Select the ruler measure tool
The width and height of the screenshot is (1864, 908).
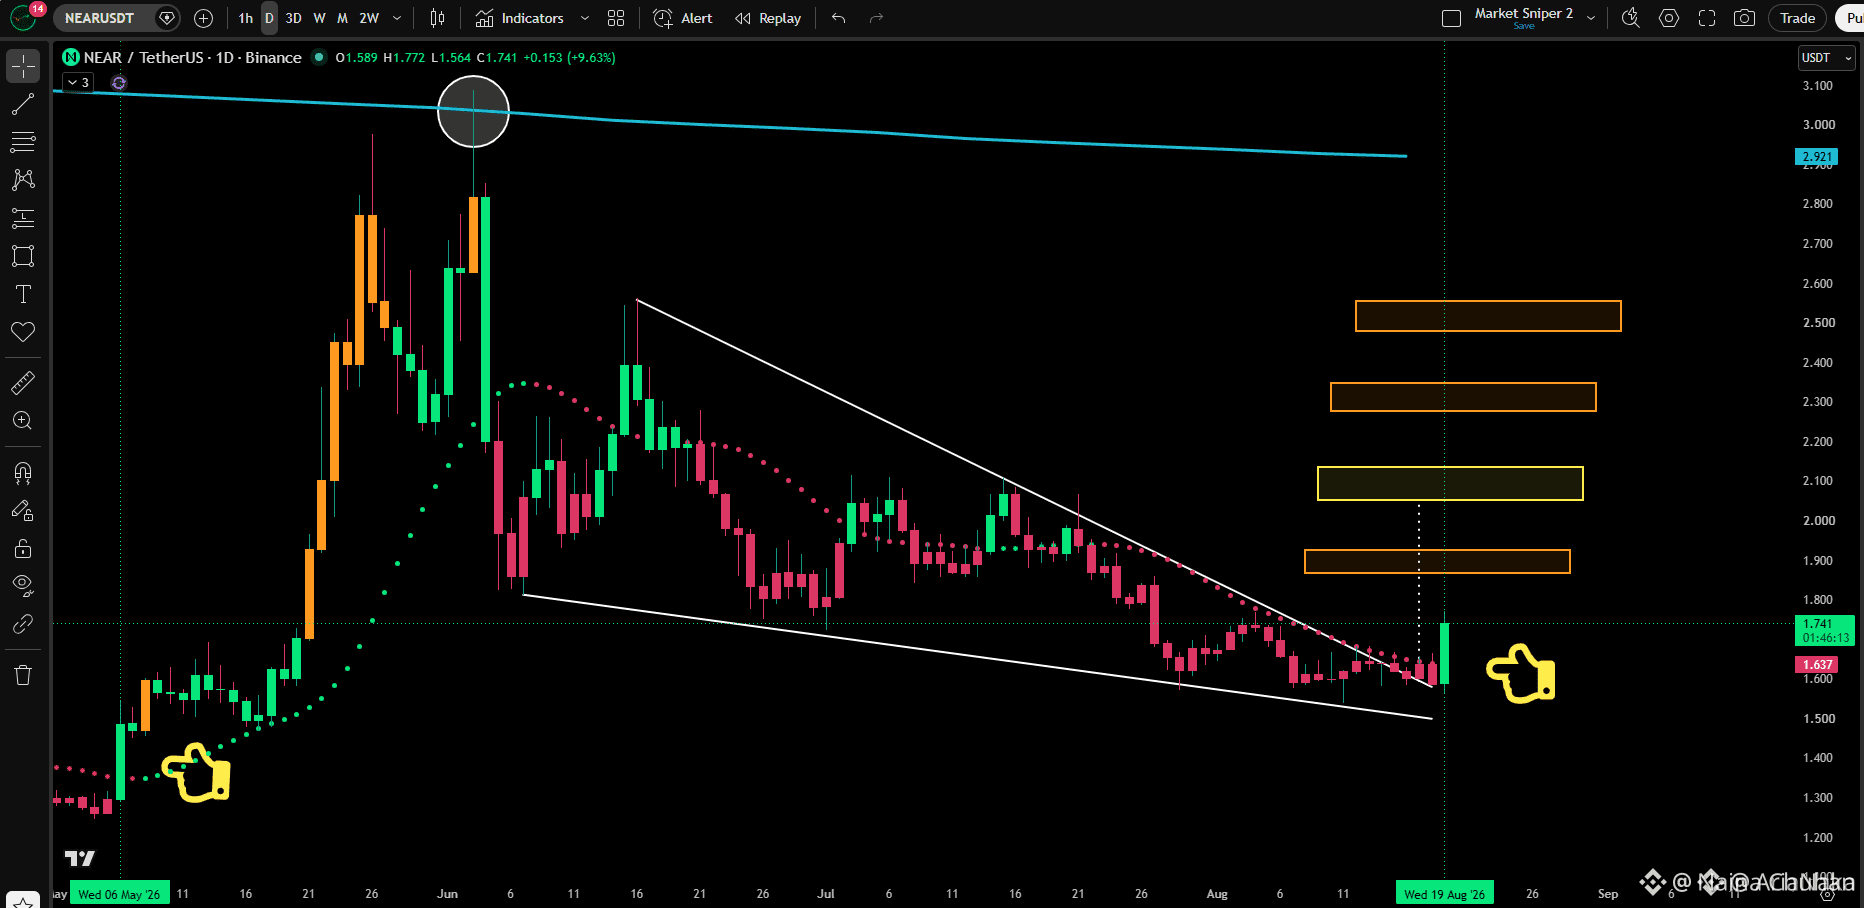(x=23, y=383)
